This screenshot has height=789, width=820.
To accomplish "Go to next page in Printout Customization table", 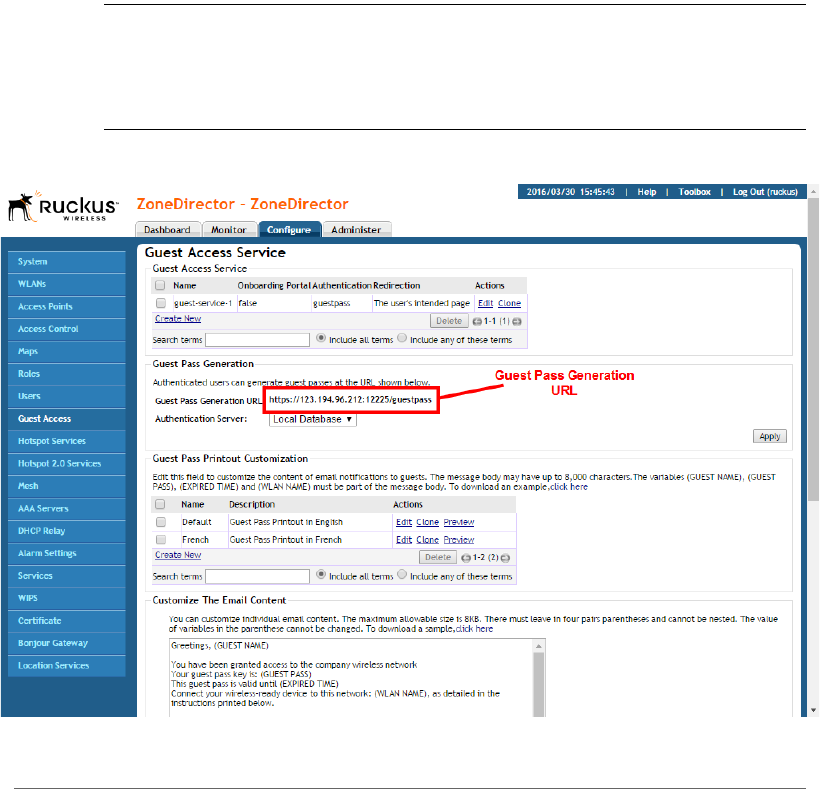I will 505,558.
